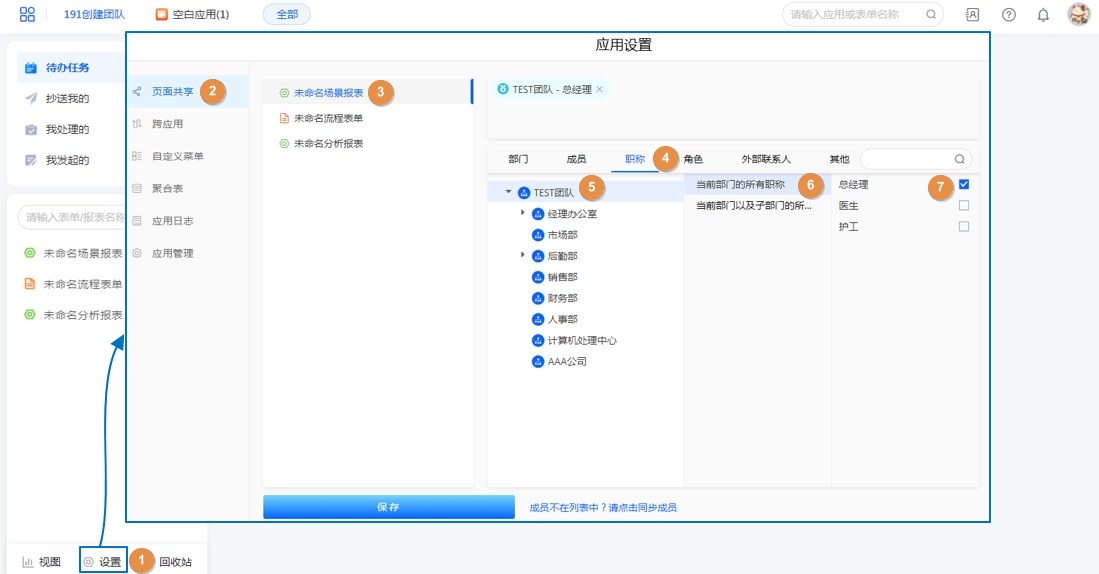Click the user avatar picture
Viewport: 1099px width, 574px height.
click(x=1078, y=14)
